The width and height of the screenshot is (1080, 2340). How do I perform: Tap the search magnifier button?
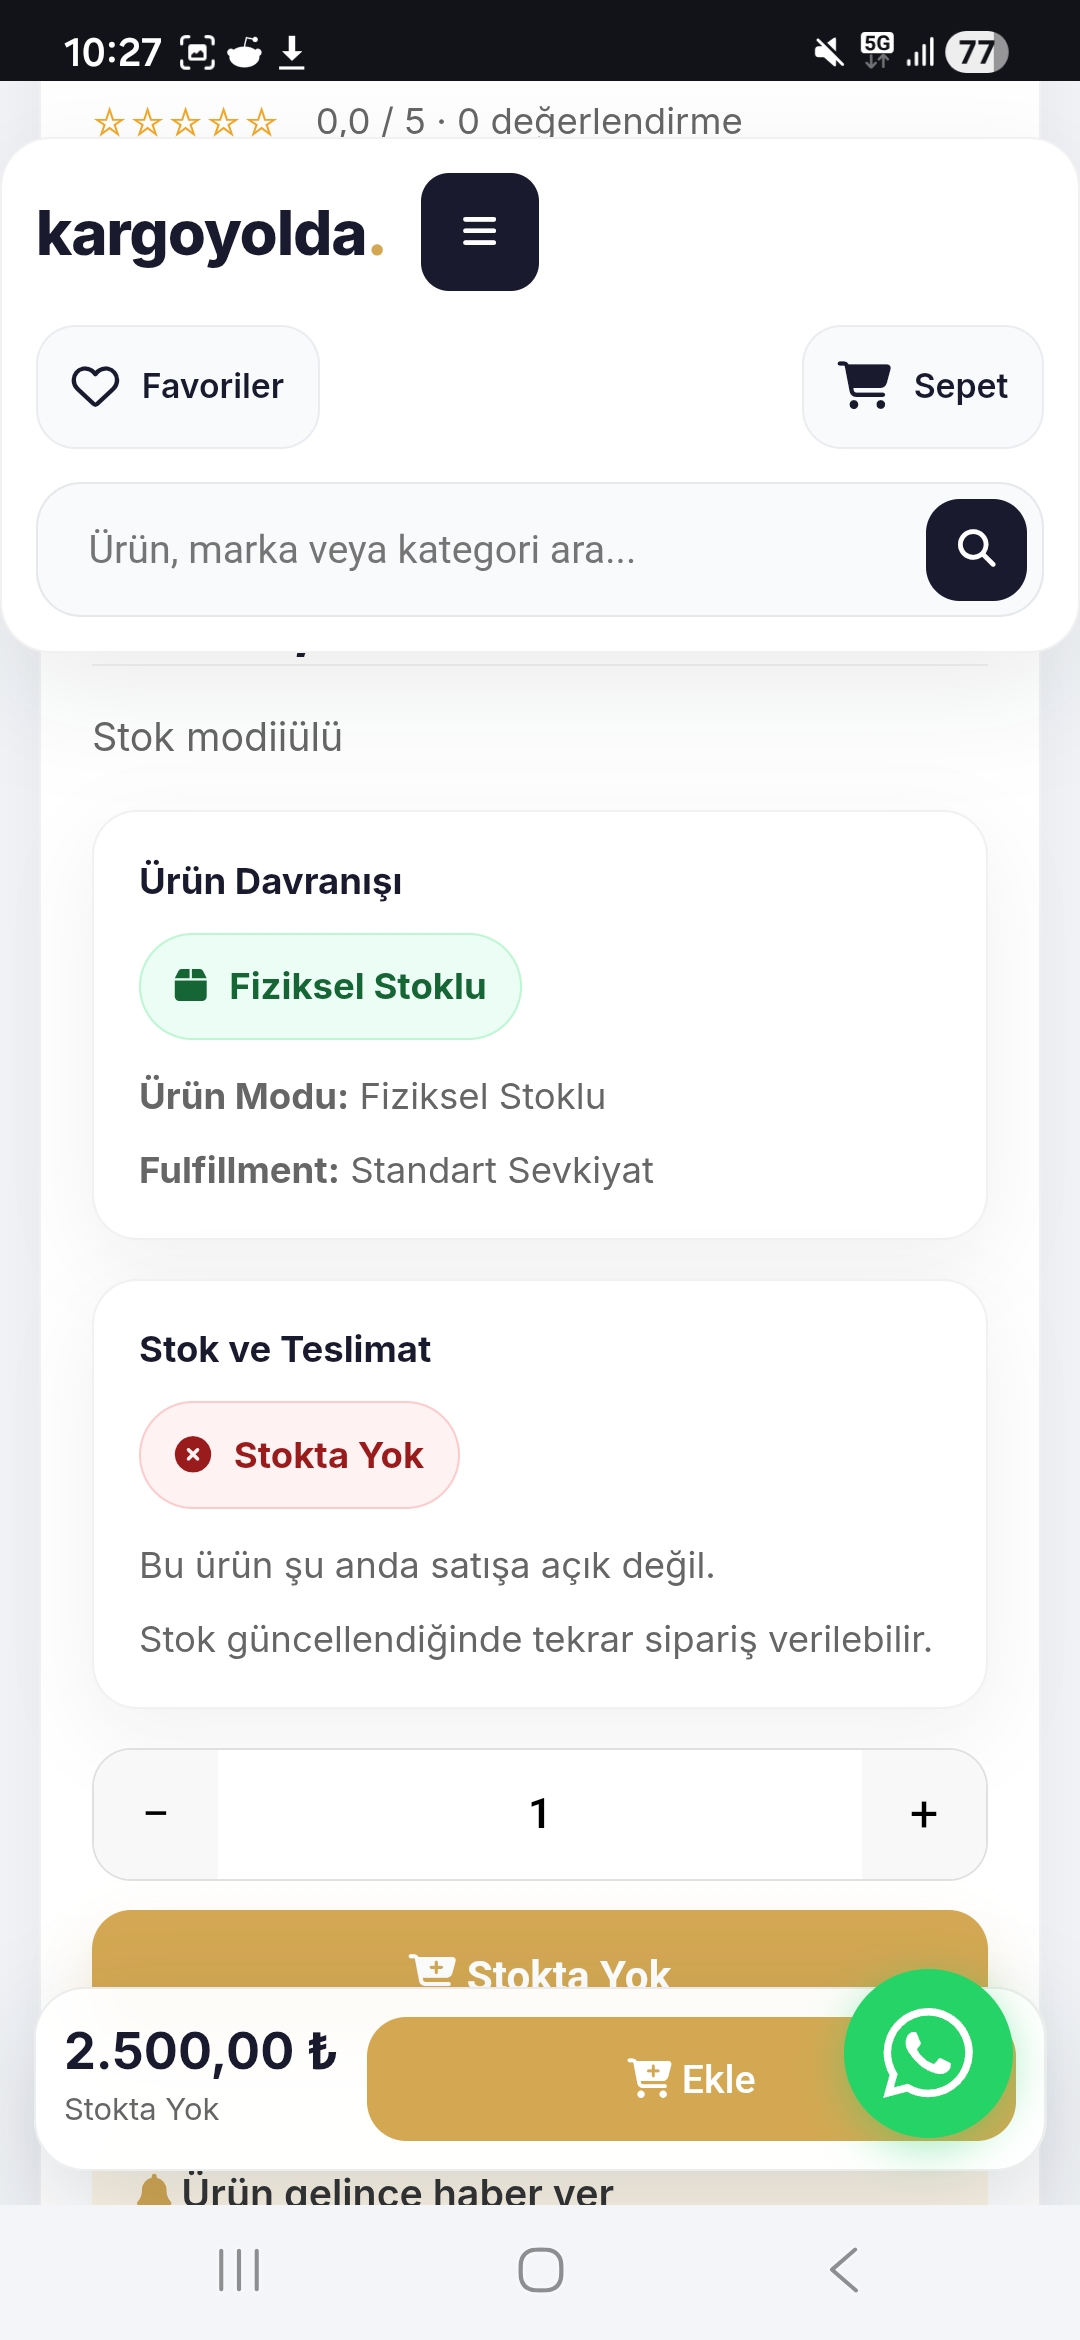976,549
